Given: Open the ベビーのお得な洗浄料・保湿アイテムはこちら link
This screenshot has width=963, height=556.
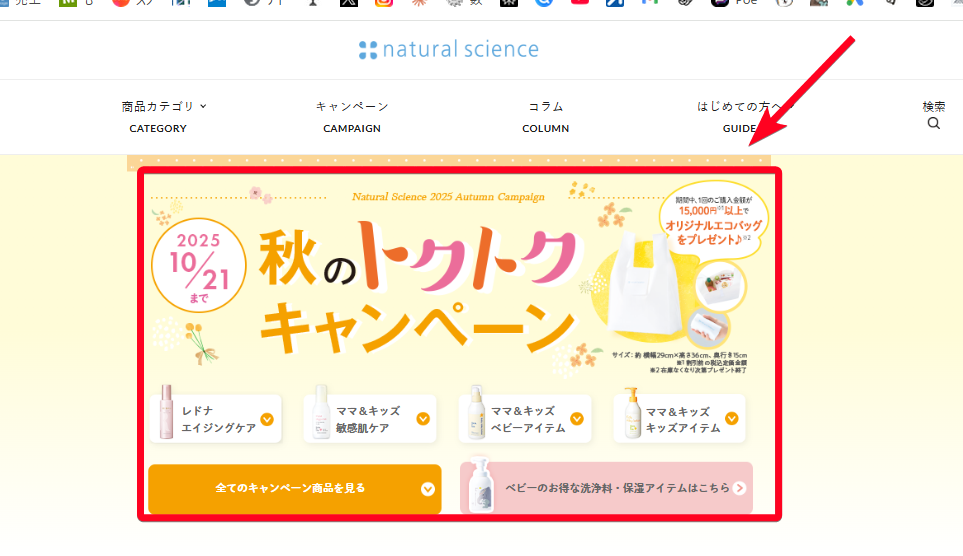Looking at the screenshot, I should click(x=617, y=488).
